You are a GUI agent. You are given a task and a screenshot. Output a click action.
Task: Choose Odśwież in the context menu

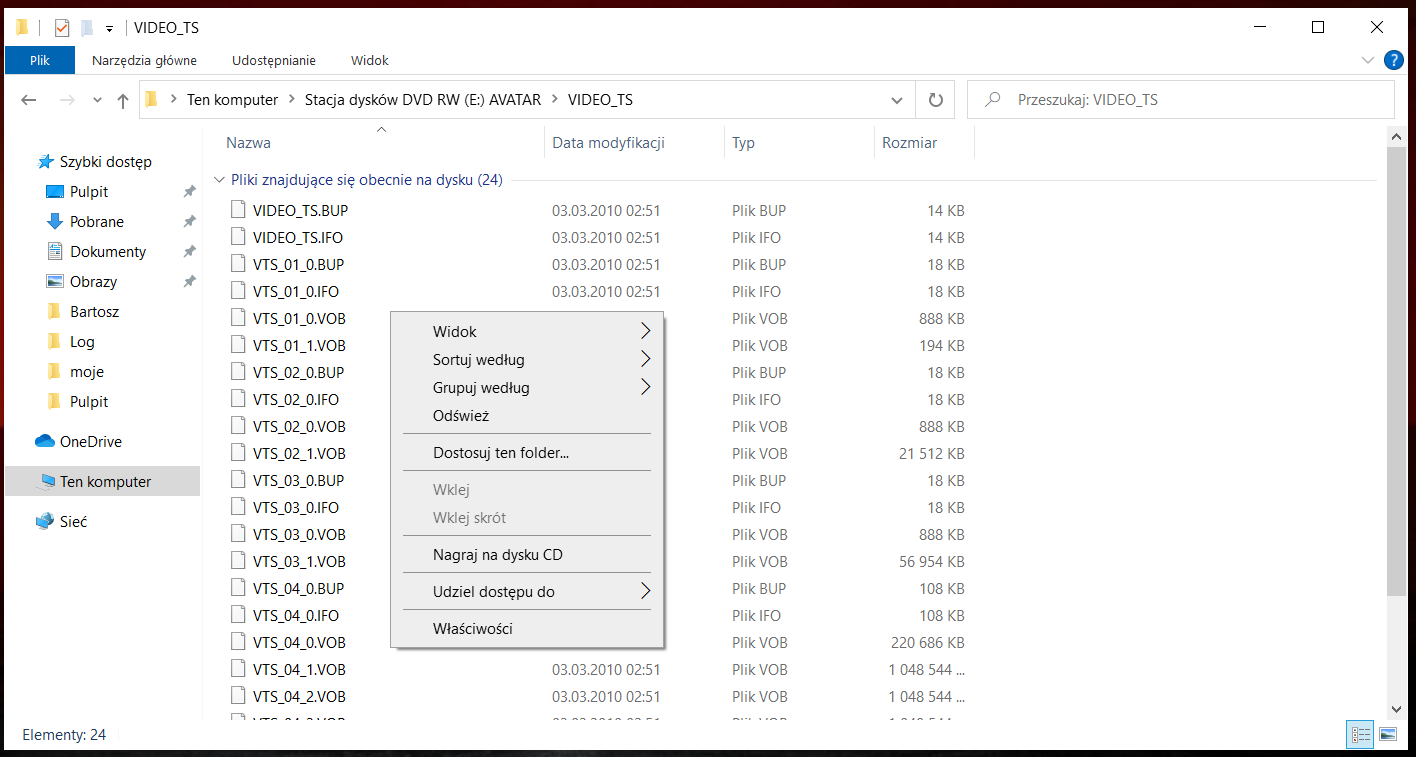pyautogui.click(x=527, y=415)
